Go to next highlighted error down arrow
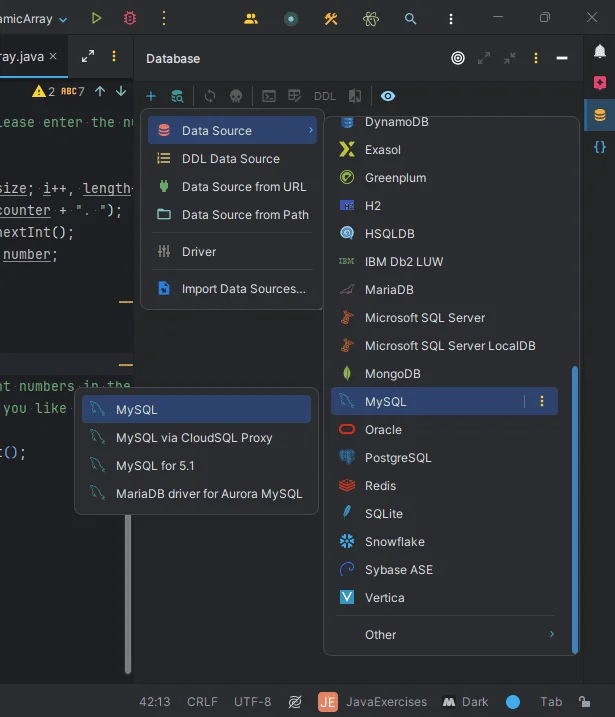 pyautogui.click(x=121, y=91)
